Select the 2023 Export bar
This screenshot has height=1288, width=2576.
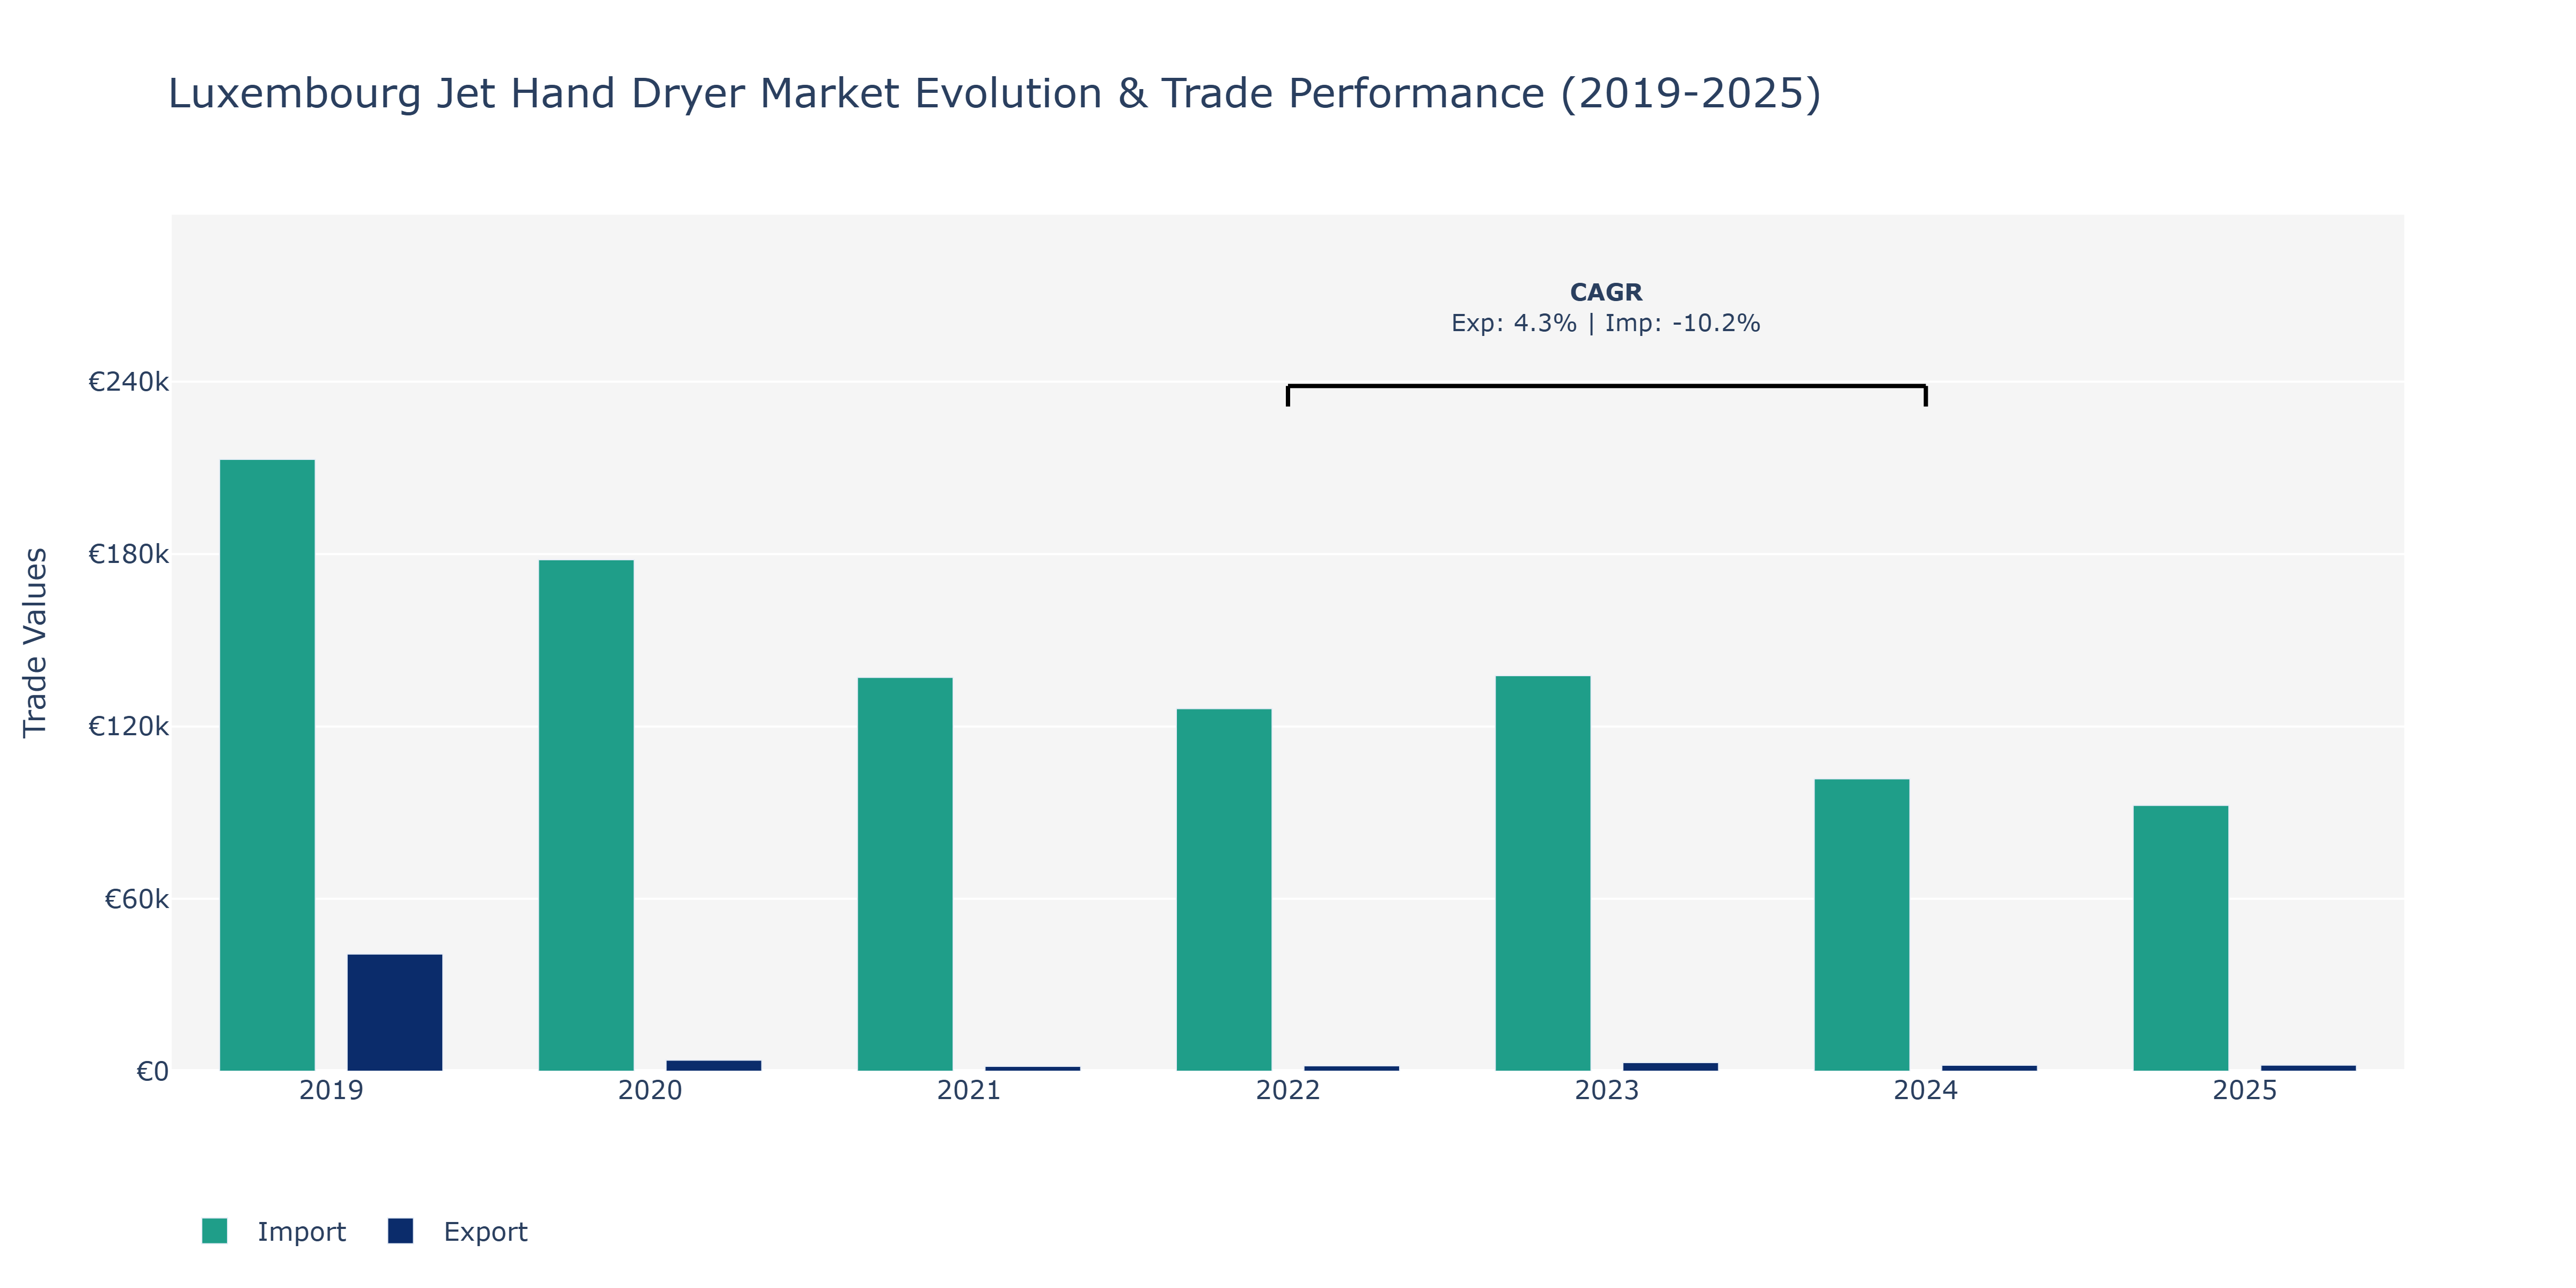coord(1671,1067)
